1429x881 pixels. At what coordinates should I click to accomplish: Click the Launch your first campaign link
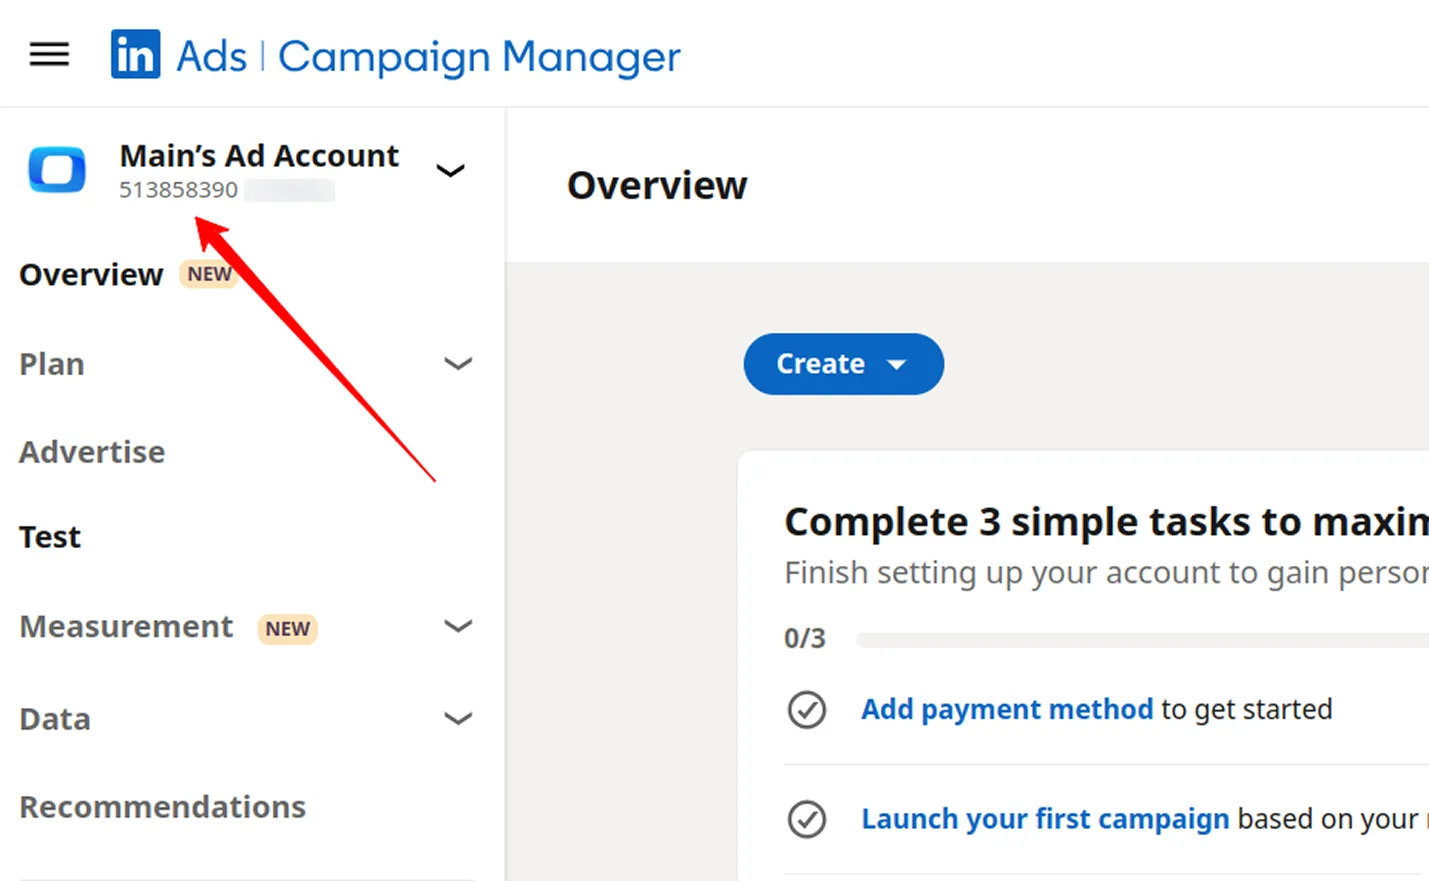click(1044, 819)
